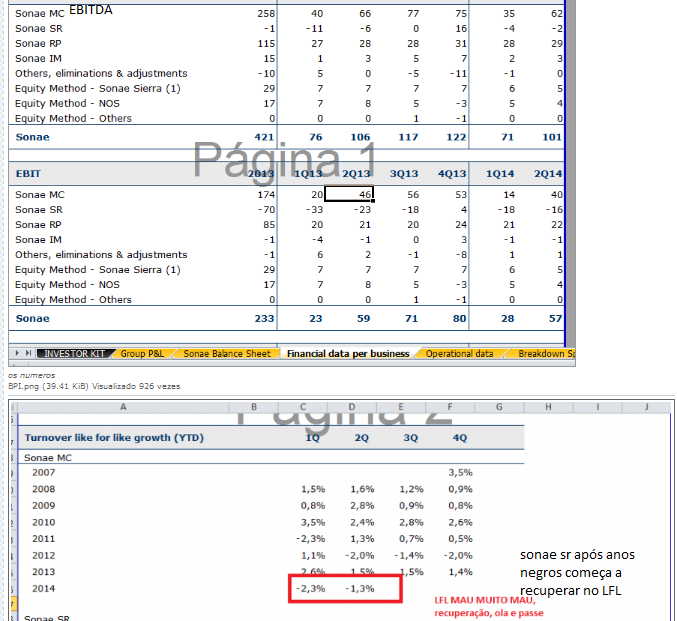Screen dimensions: 677x621
Task: Click the 2008 year row label
Action: 44,489
